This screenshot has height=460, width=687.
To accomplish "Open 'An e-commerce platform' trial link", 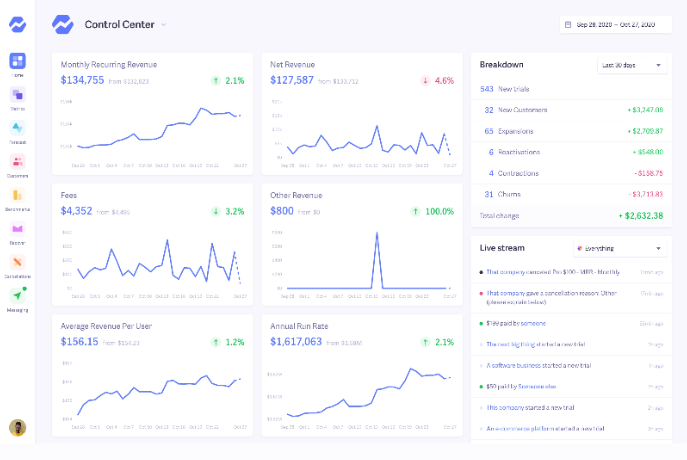I will click(x=521, y=428).
